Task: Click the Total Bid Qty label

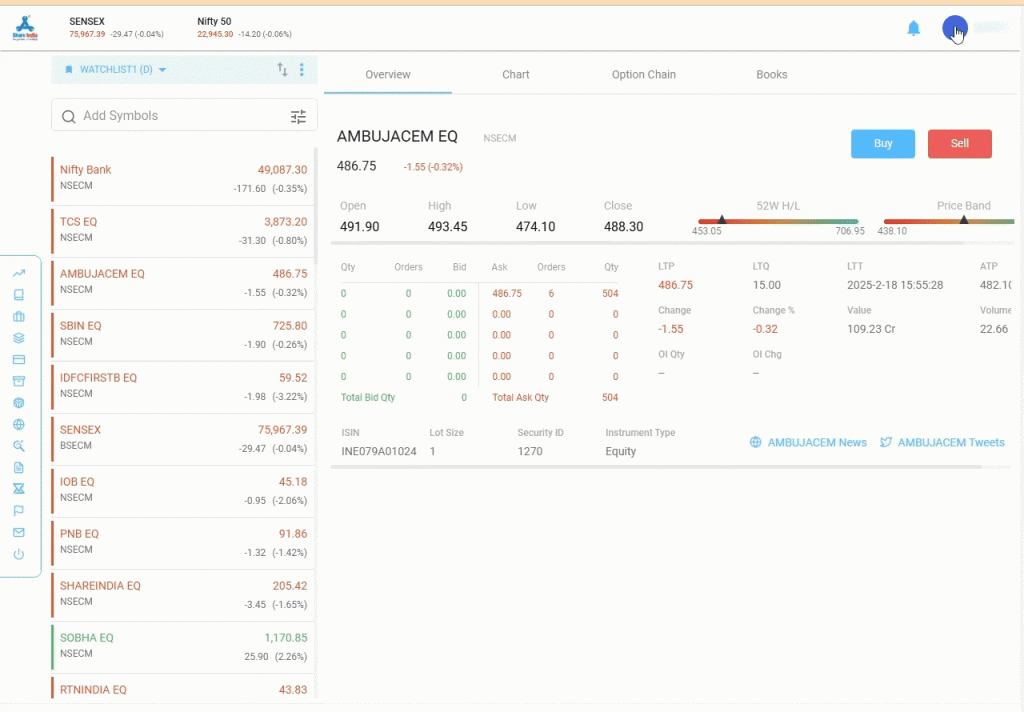Action: (368, 397)
